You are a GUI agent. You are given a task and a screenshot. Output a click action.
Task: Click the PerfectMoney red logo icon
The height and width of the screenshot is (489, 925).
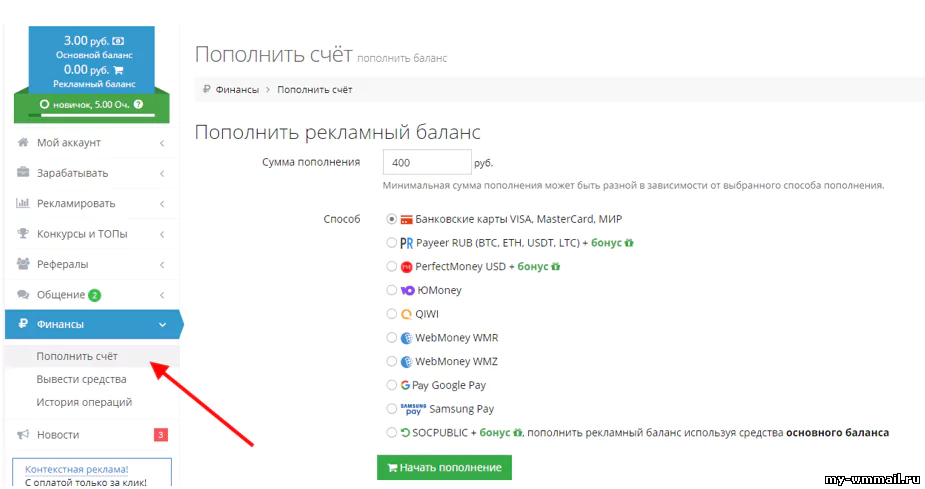pyautogui.click(x=407, y=267)
